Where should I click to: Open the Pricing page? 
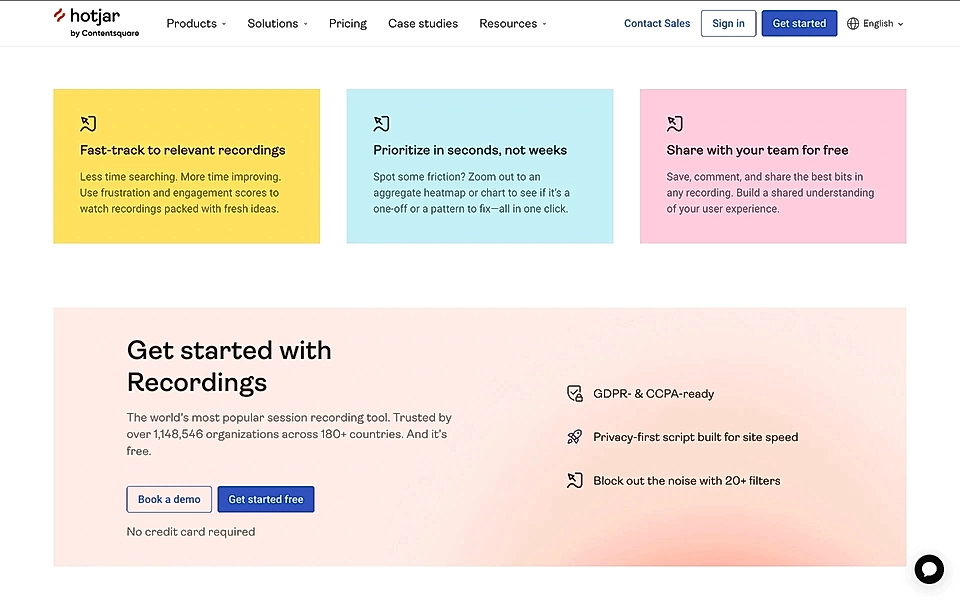pyautogui.click(x=347, y=23)
